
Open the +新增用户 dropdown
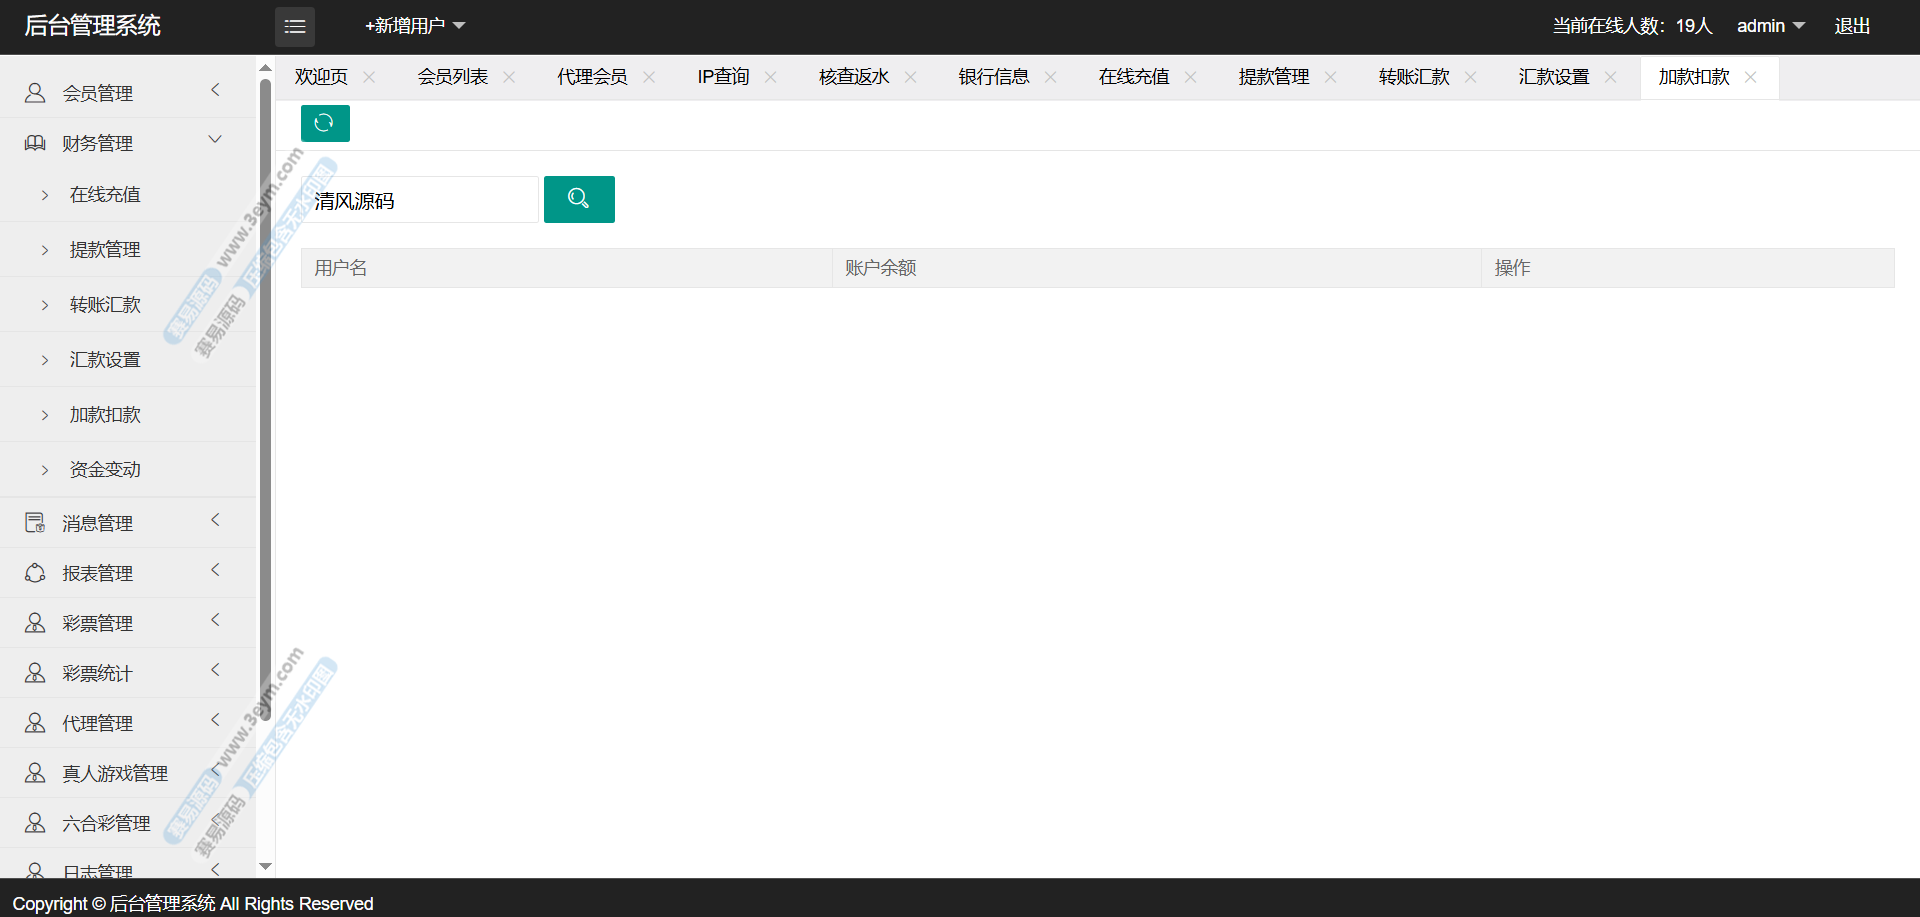click(415, 26)
